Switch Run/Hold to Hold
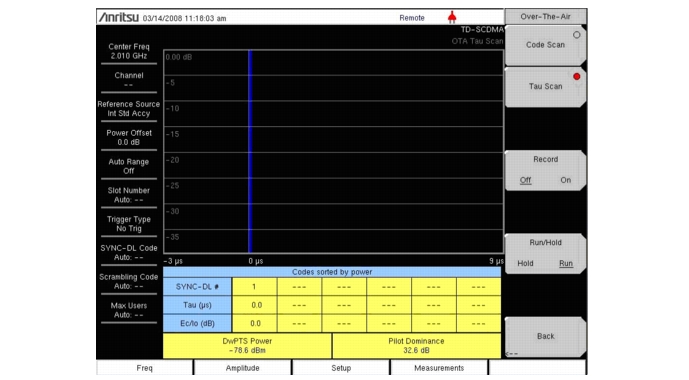This screenshot has width=689, height=380. click(x=525, y=264)
